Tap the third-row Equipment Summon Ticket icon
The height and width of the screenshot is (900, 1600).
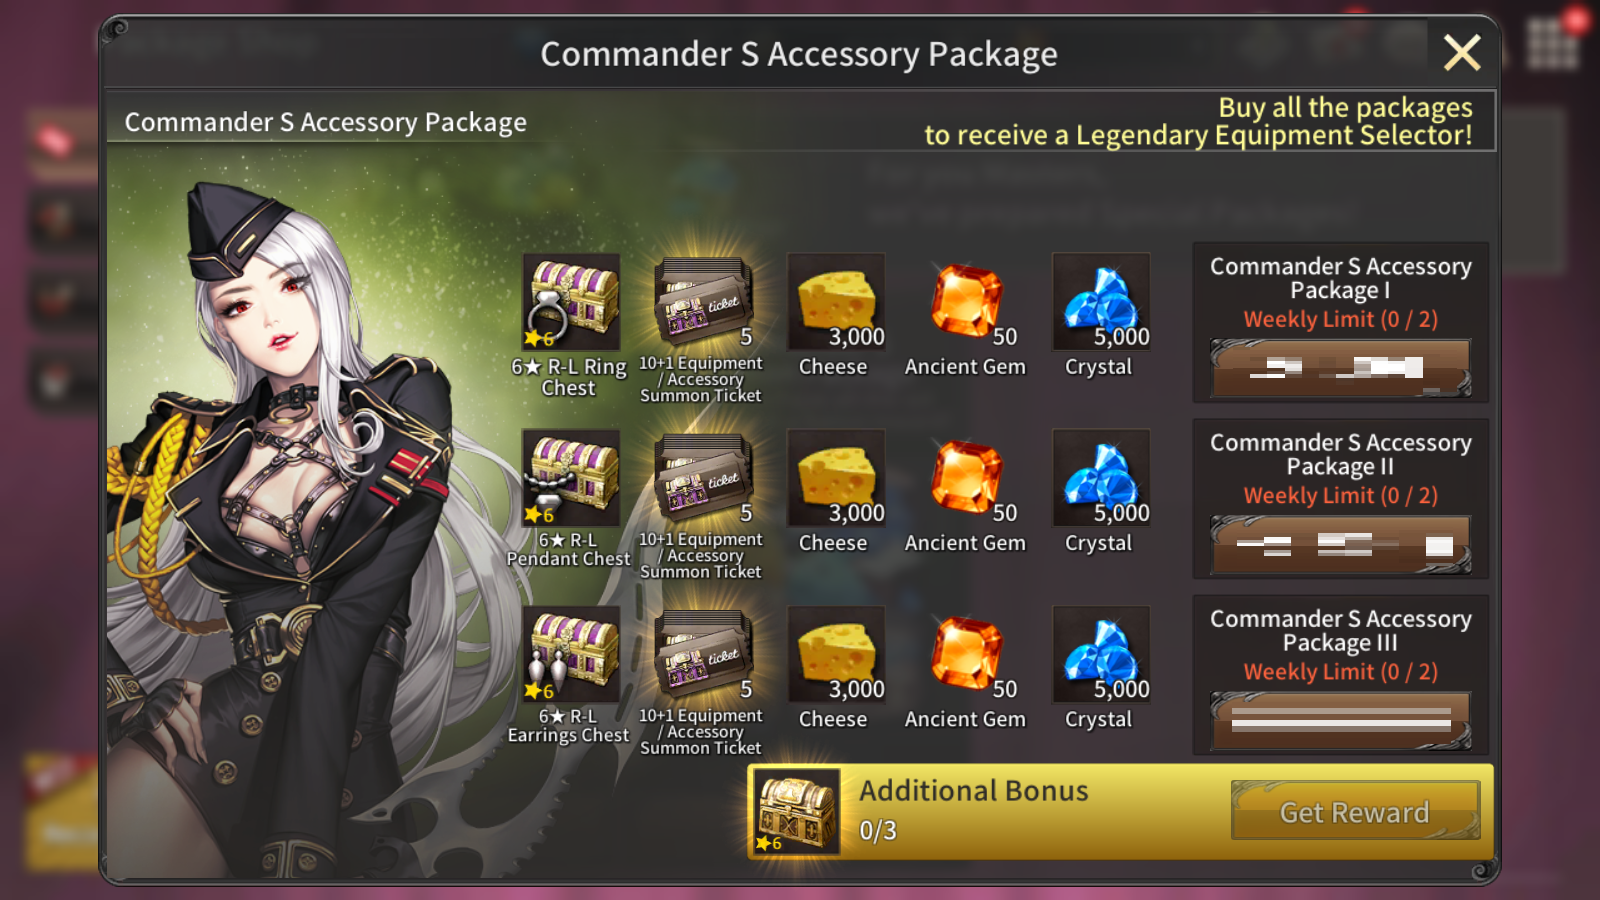703,654
